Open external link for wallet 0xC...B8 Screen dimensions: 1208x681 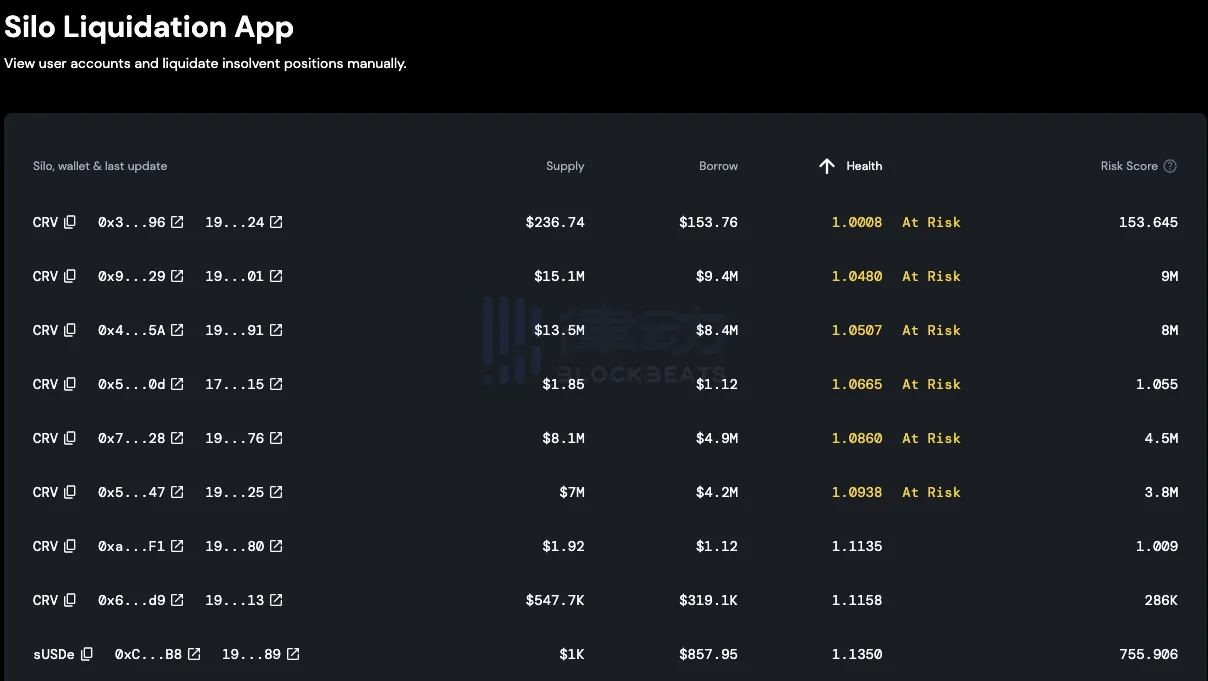point(194,654)
